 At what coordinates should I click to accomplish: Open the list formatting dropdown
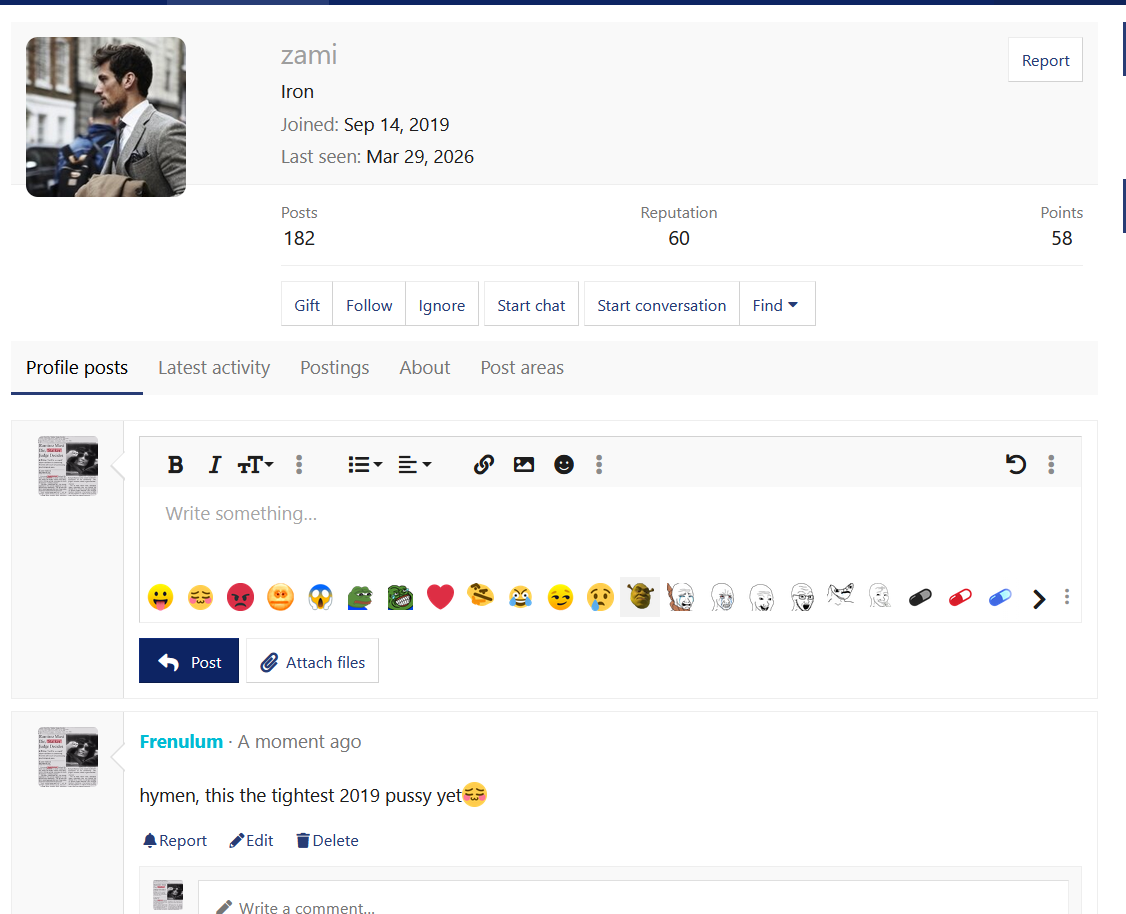pos(364,464)
